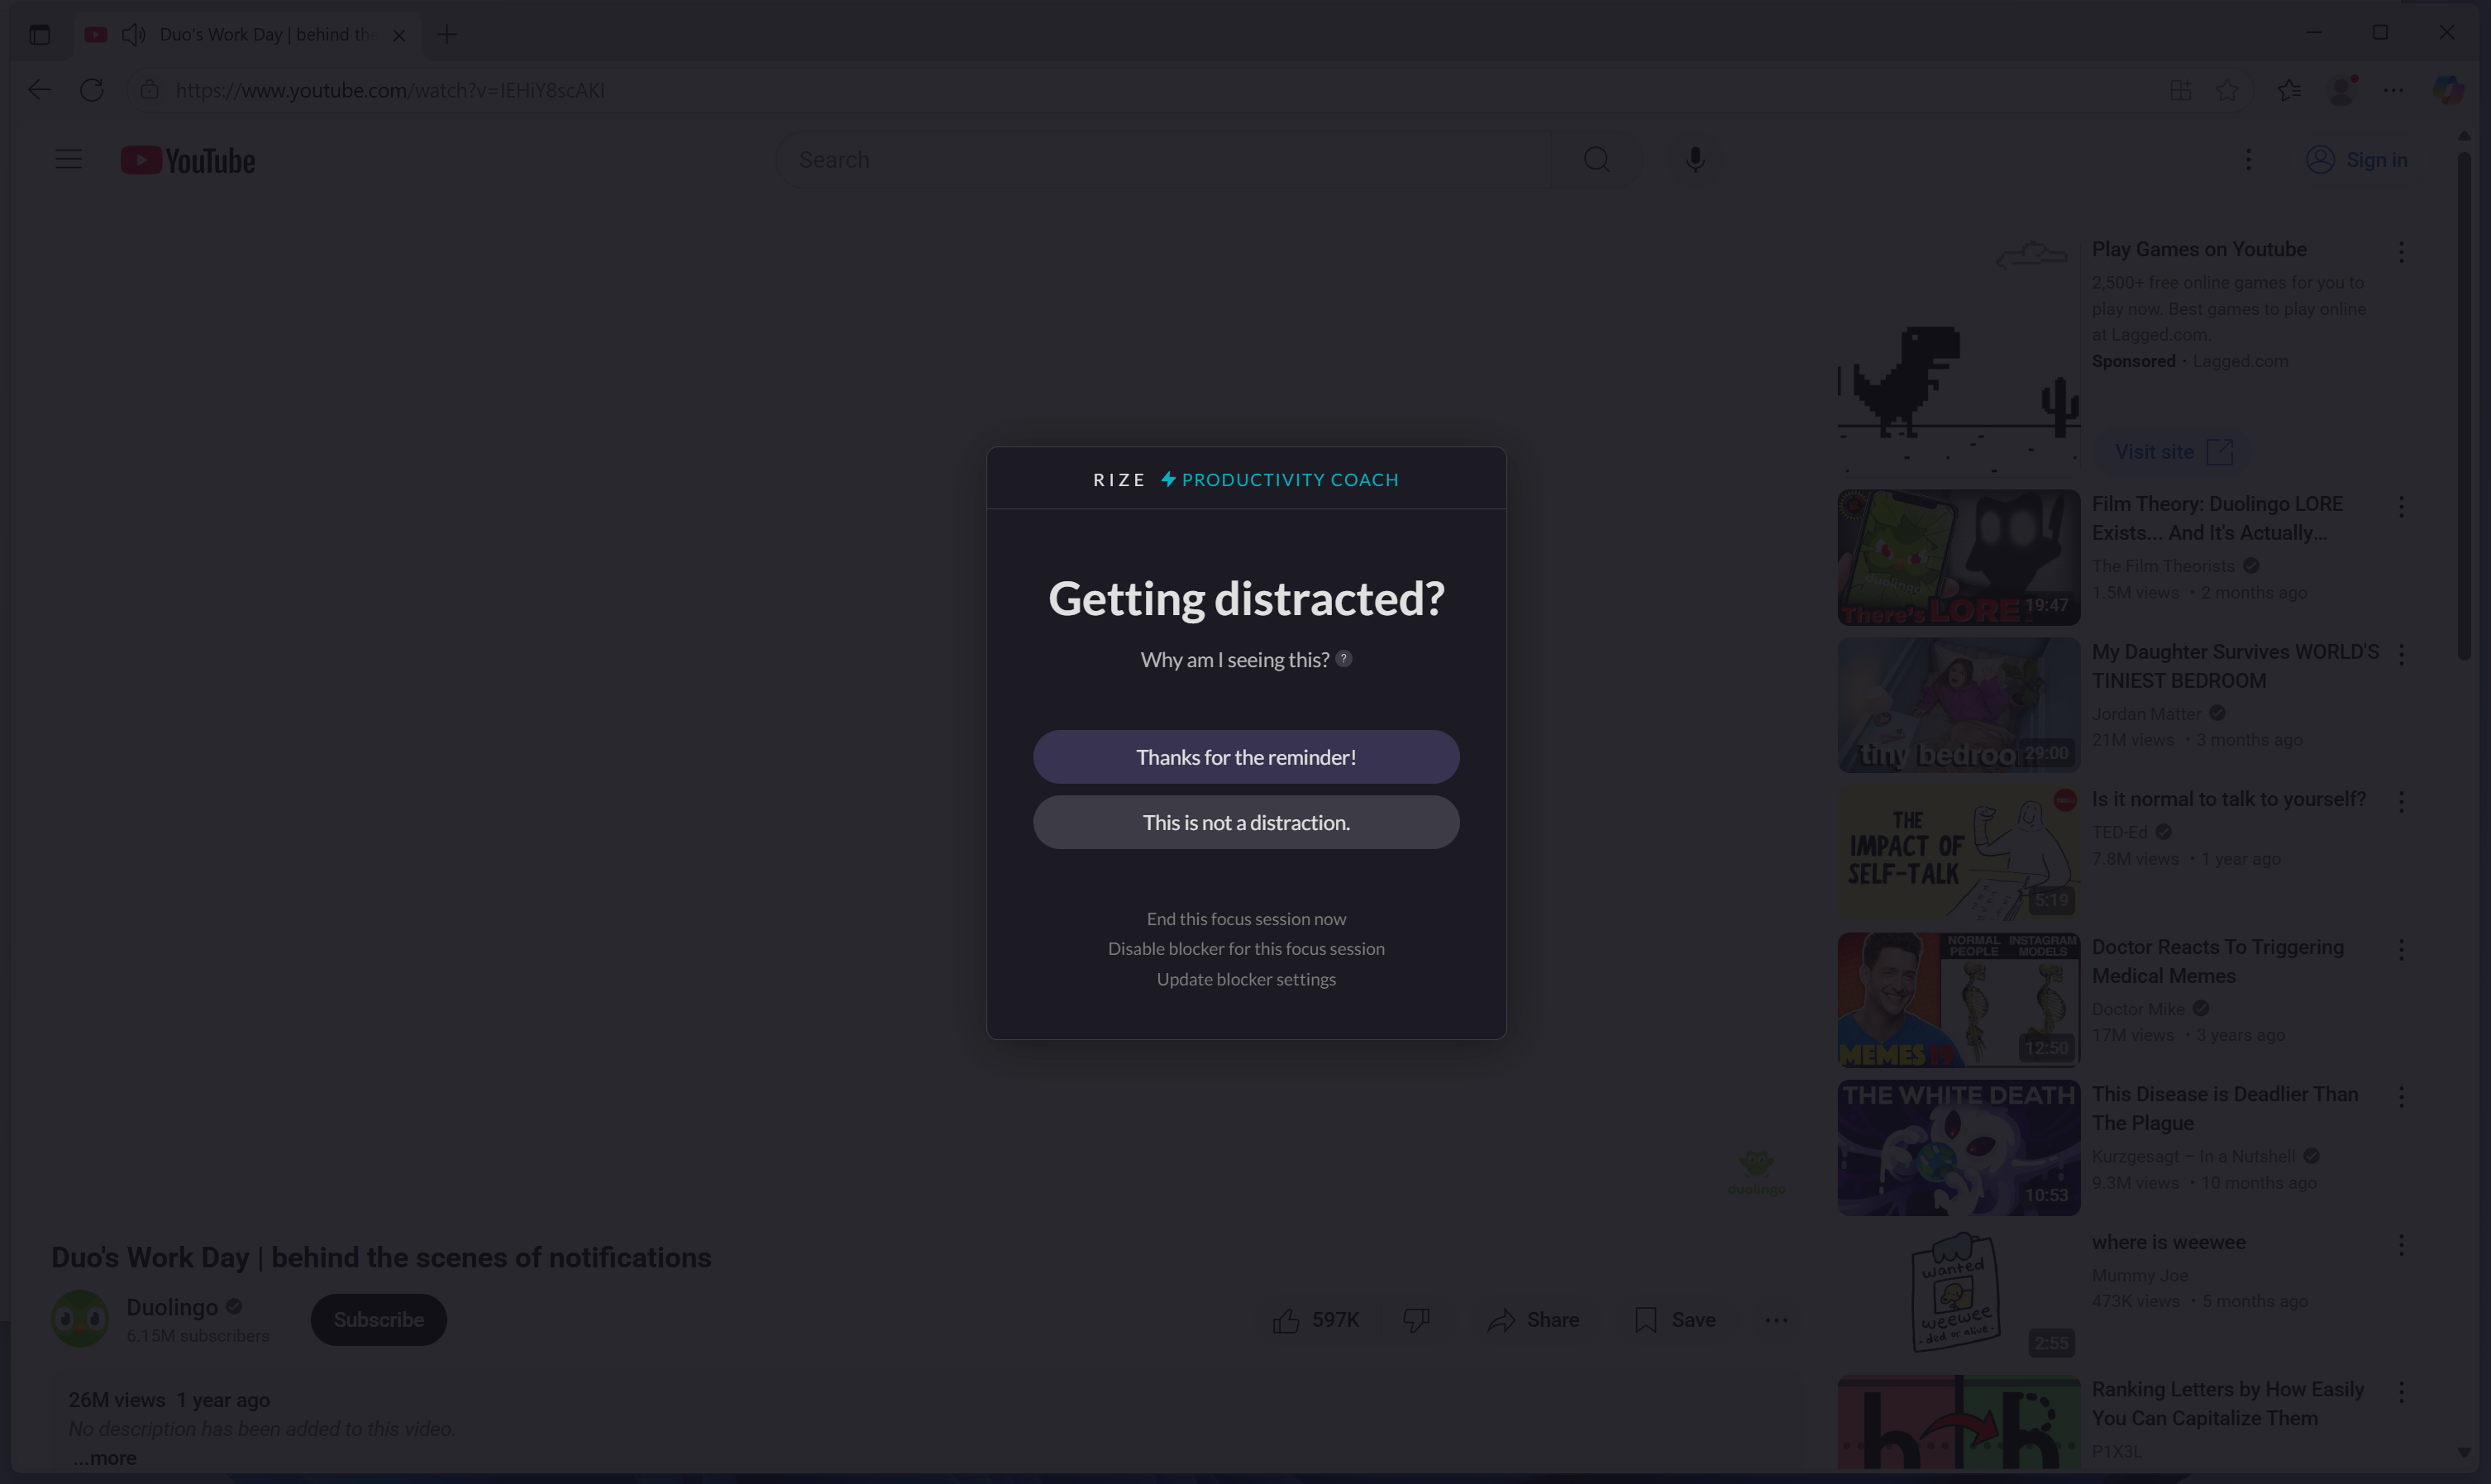
Task: Click the voice search microphone icon
Action: [1694, 159]
